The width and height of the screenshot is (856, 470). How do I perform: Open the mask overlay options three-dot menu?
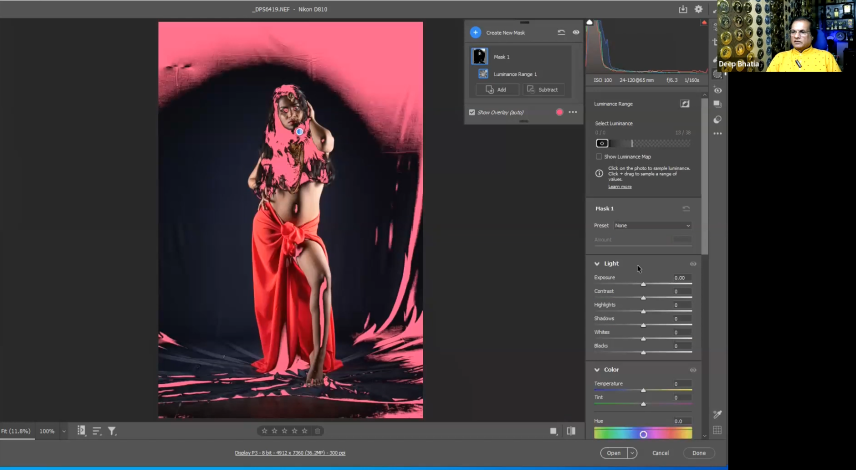coord(573,112)
